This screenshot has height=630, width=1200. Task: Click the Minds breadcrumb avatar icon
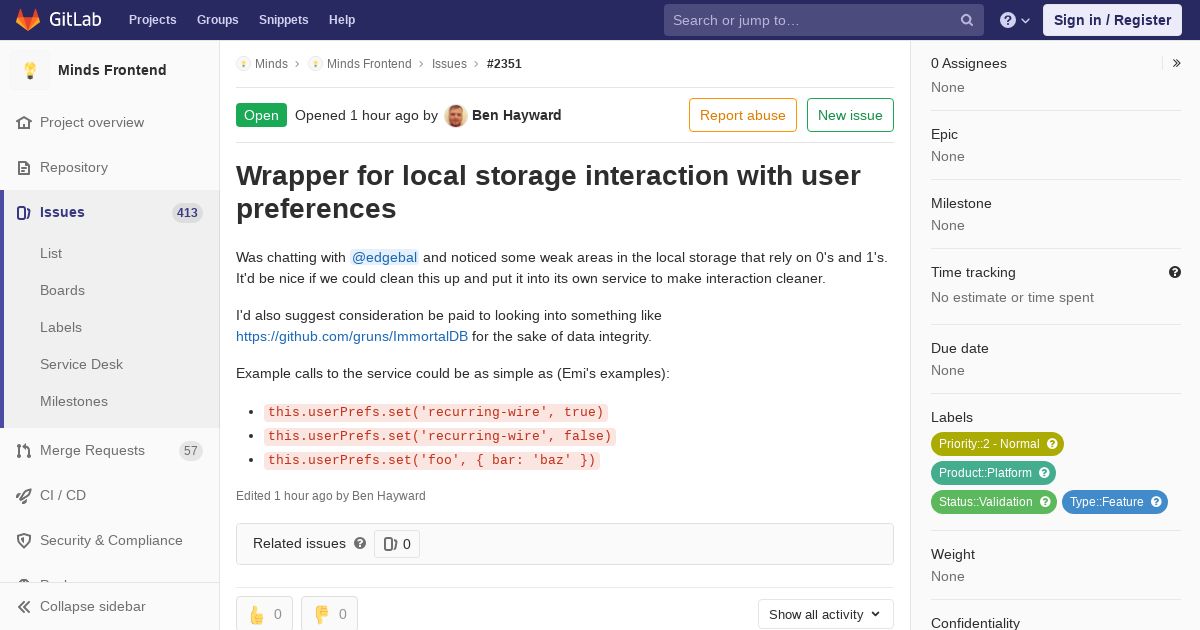click(243, 63)
